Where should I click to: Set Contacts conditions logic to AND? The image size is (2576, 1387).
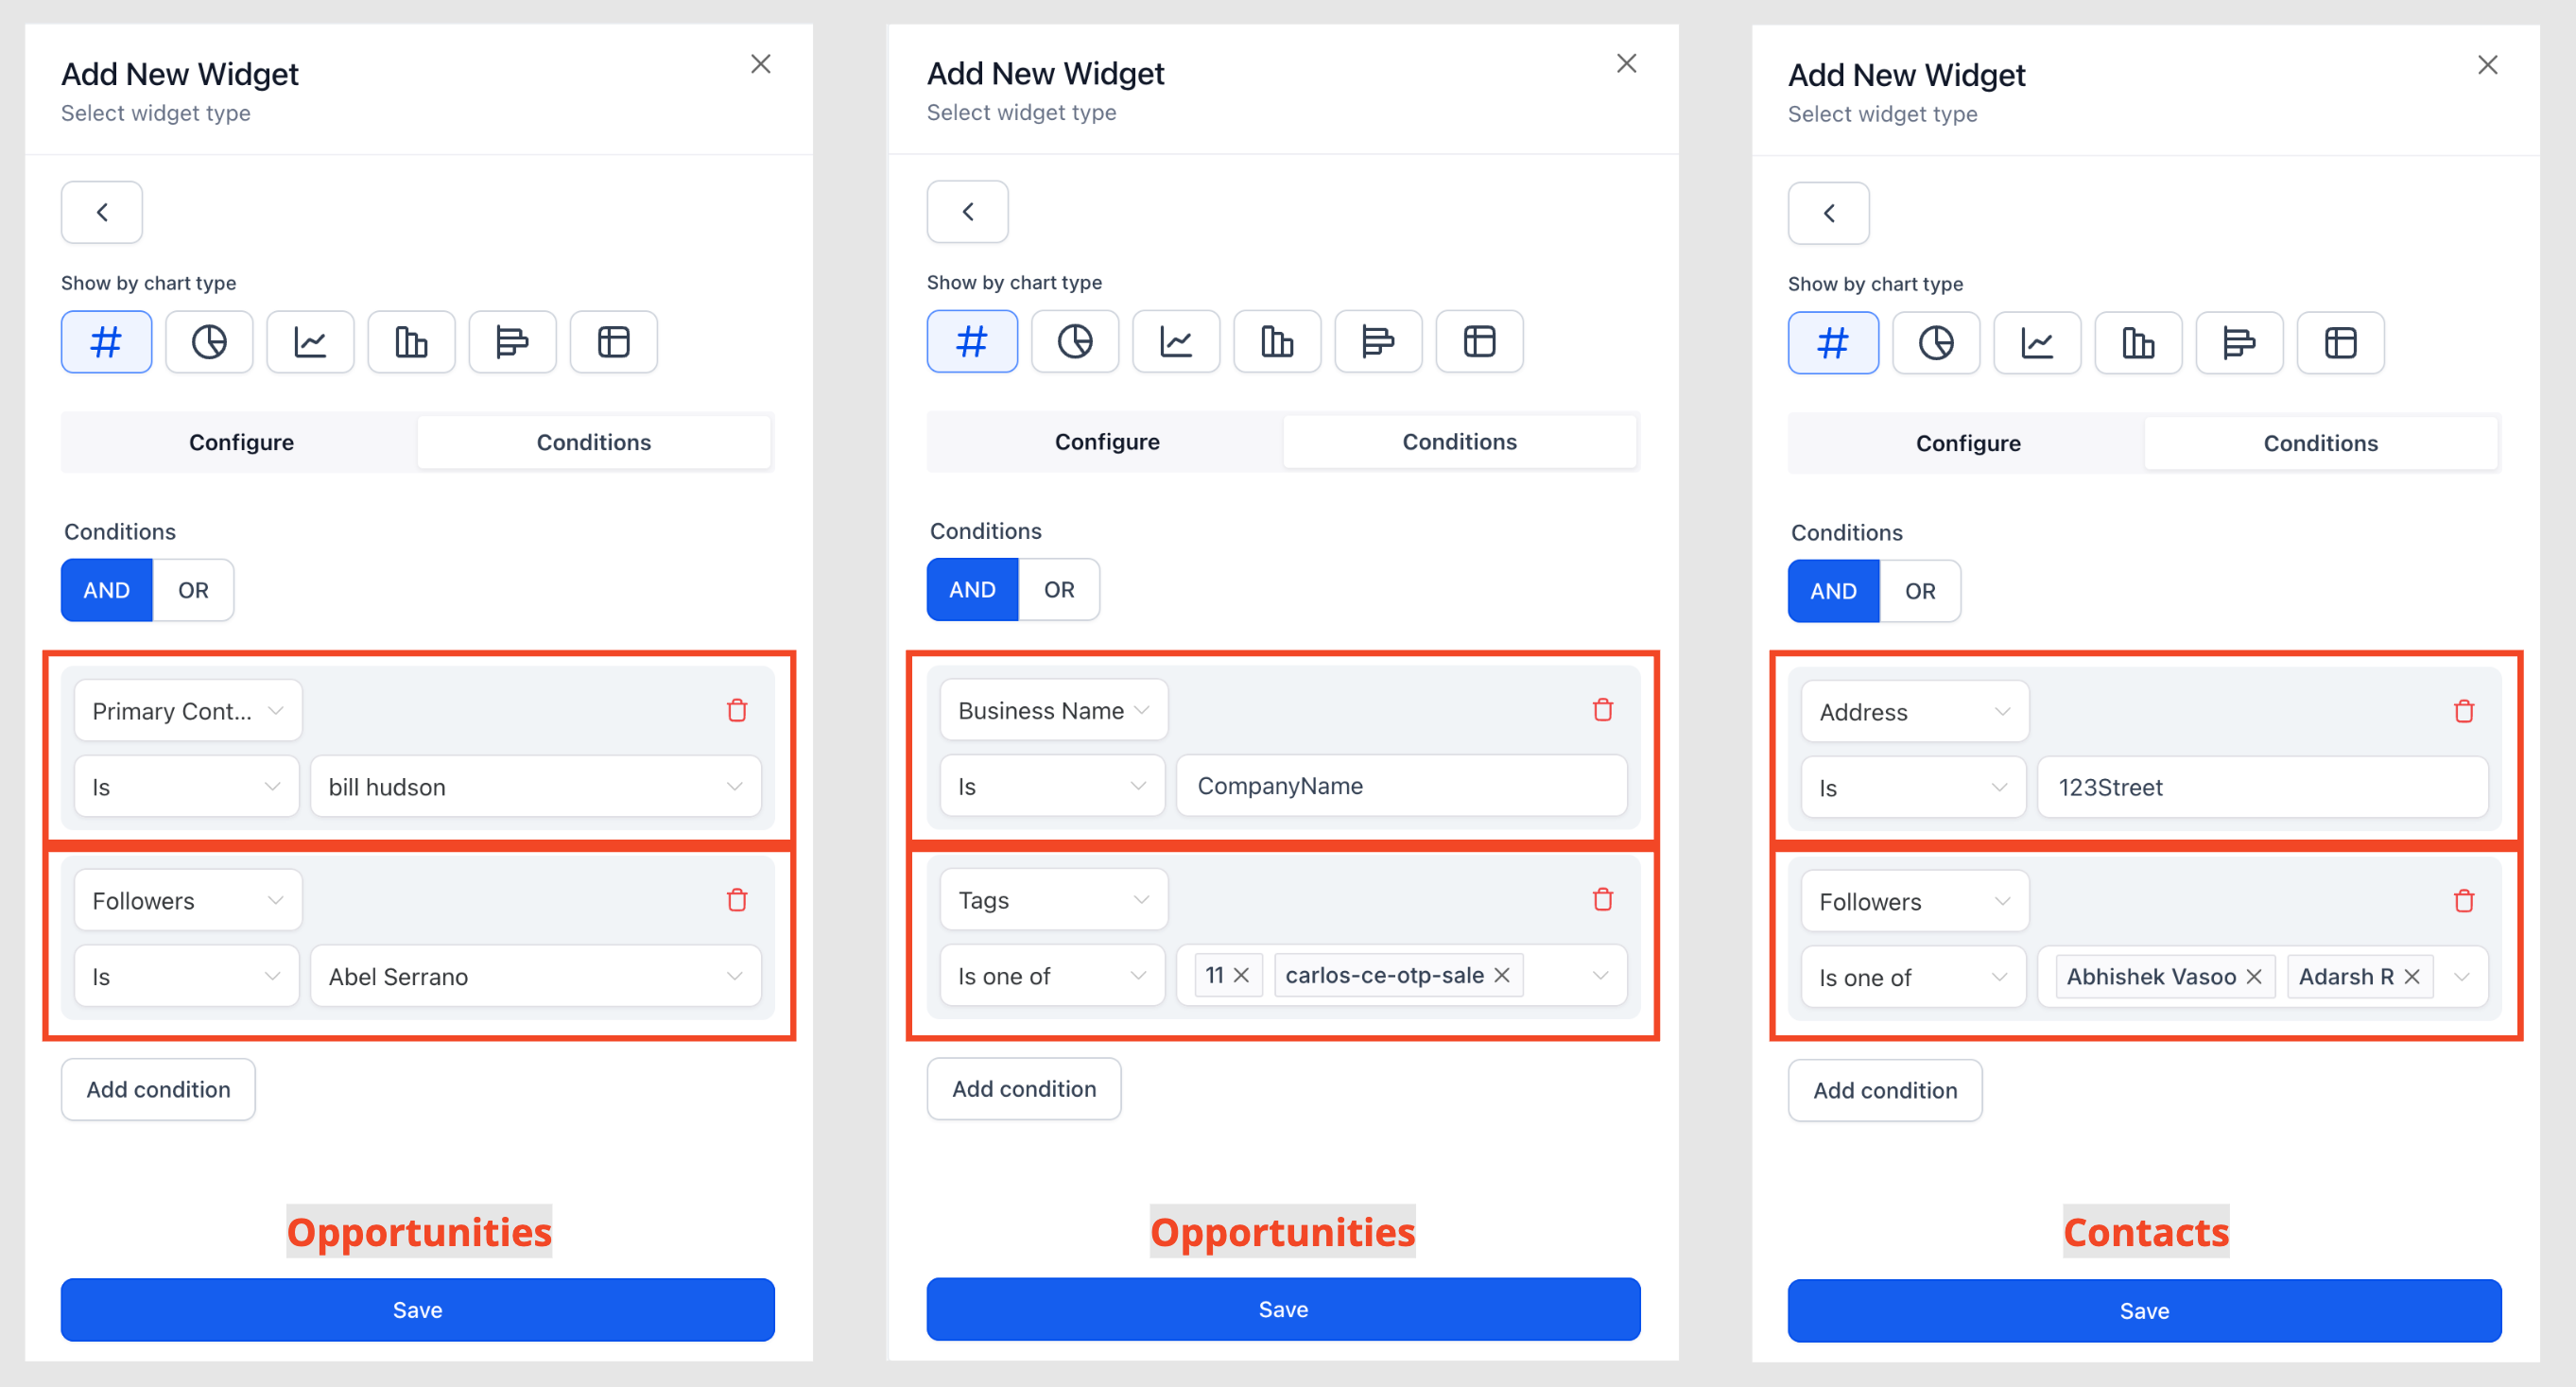[x=1831, y=590]
